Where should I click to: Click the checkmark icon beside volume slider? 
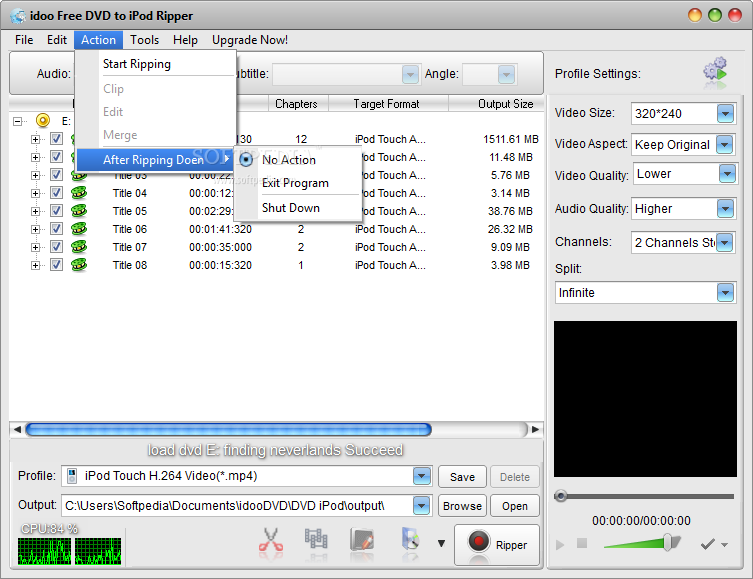point(707,544)
